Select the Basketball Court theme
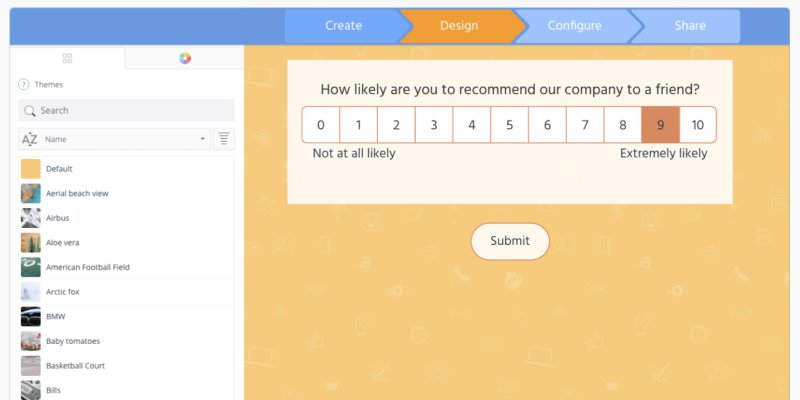This screenshot has height=400, width=800. pos(75,366)
